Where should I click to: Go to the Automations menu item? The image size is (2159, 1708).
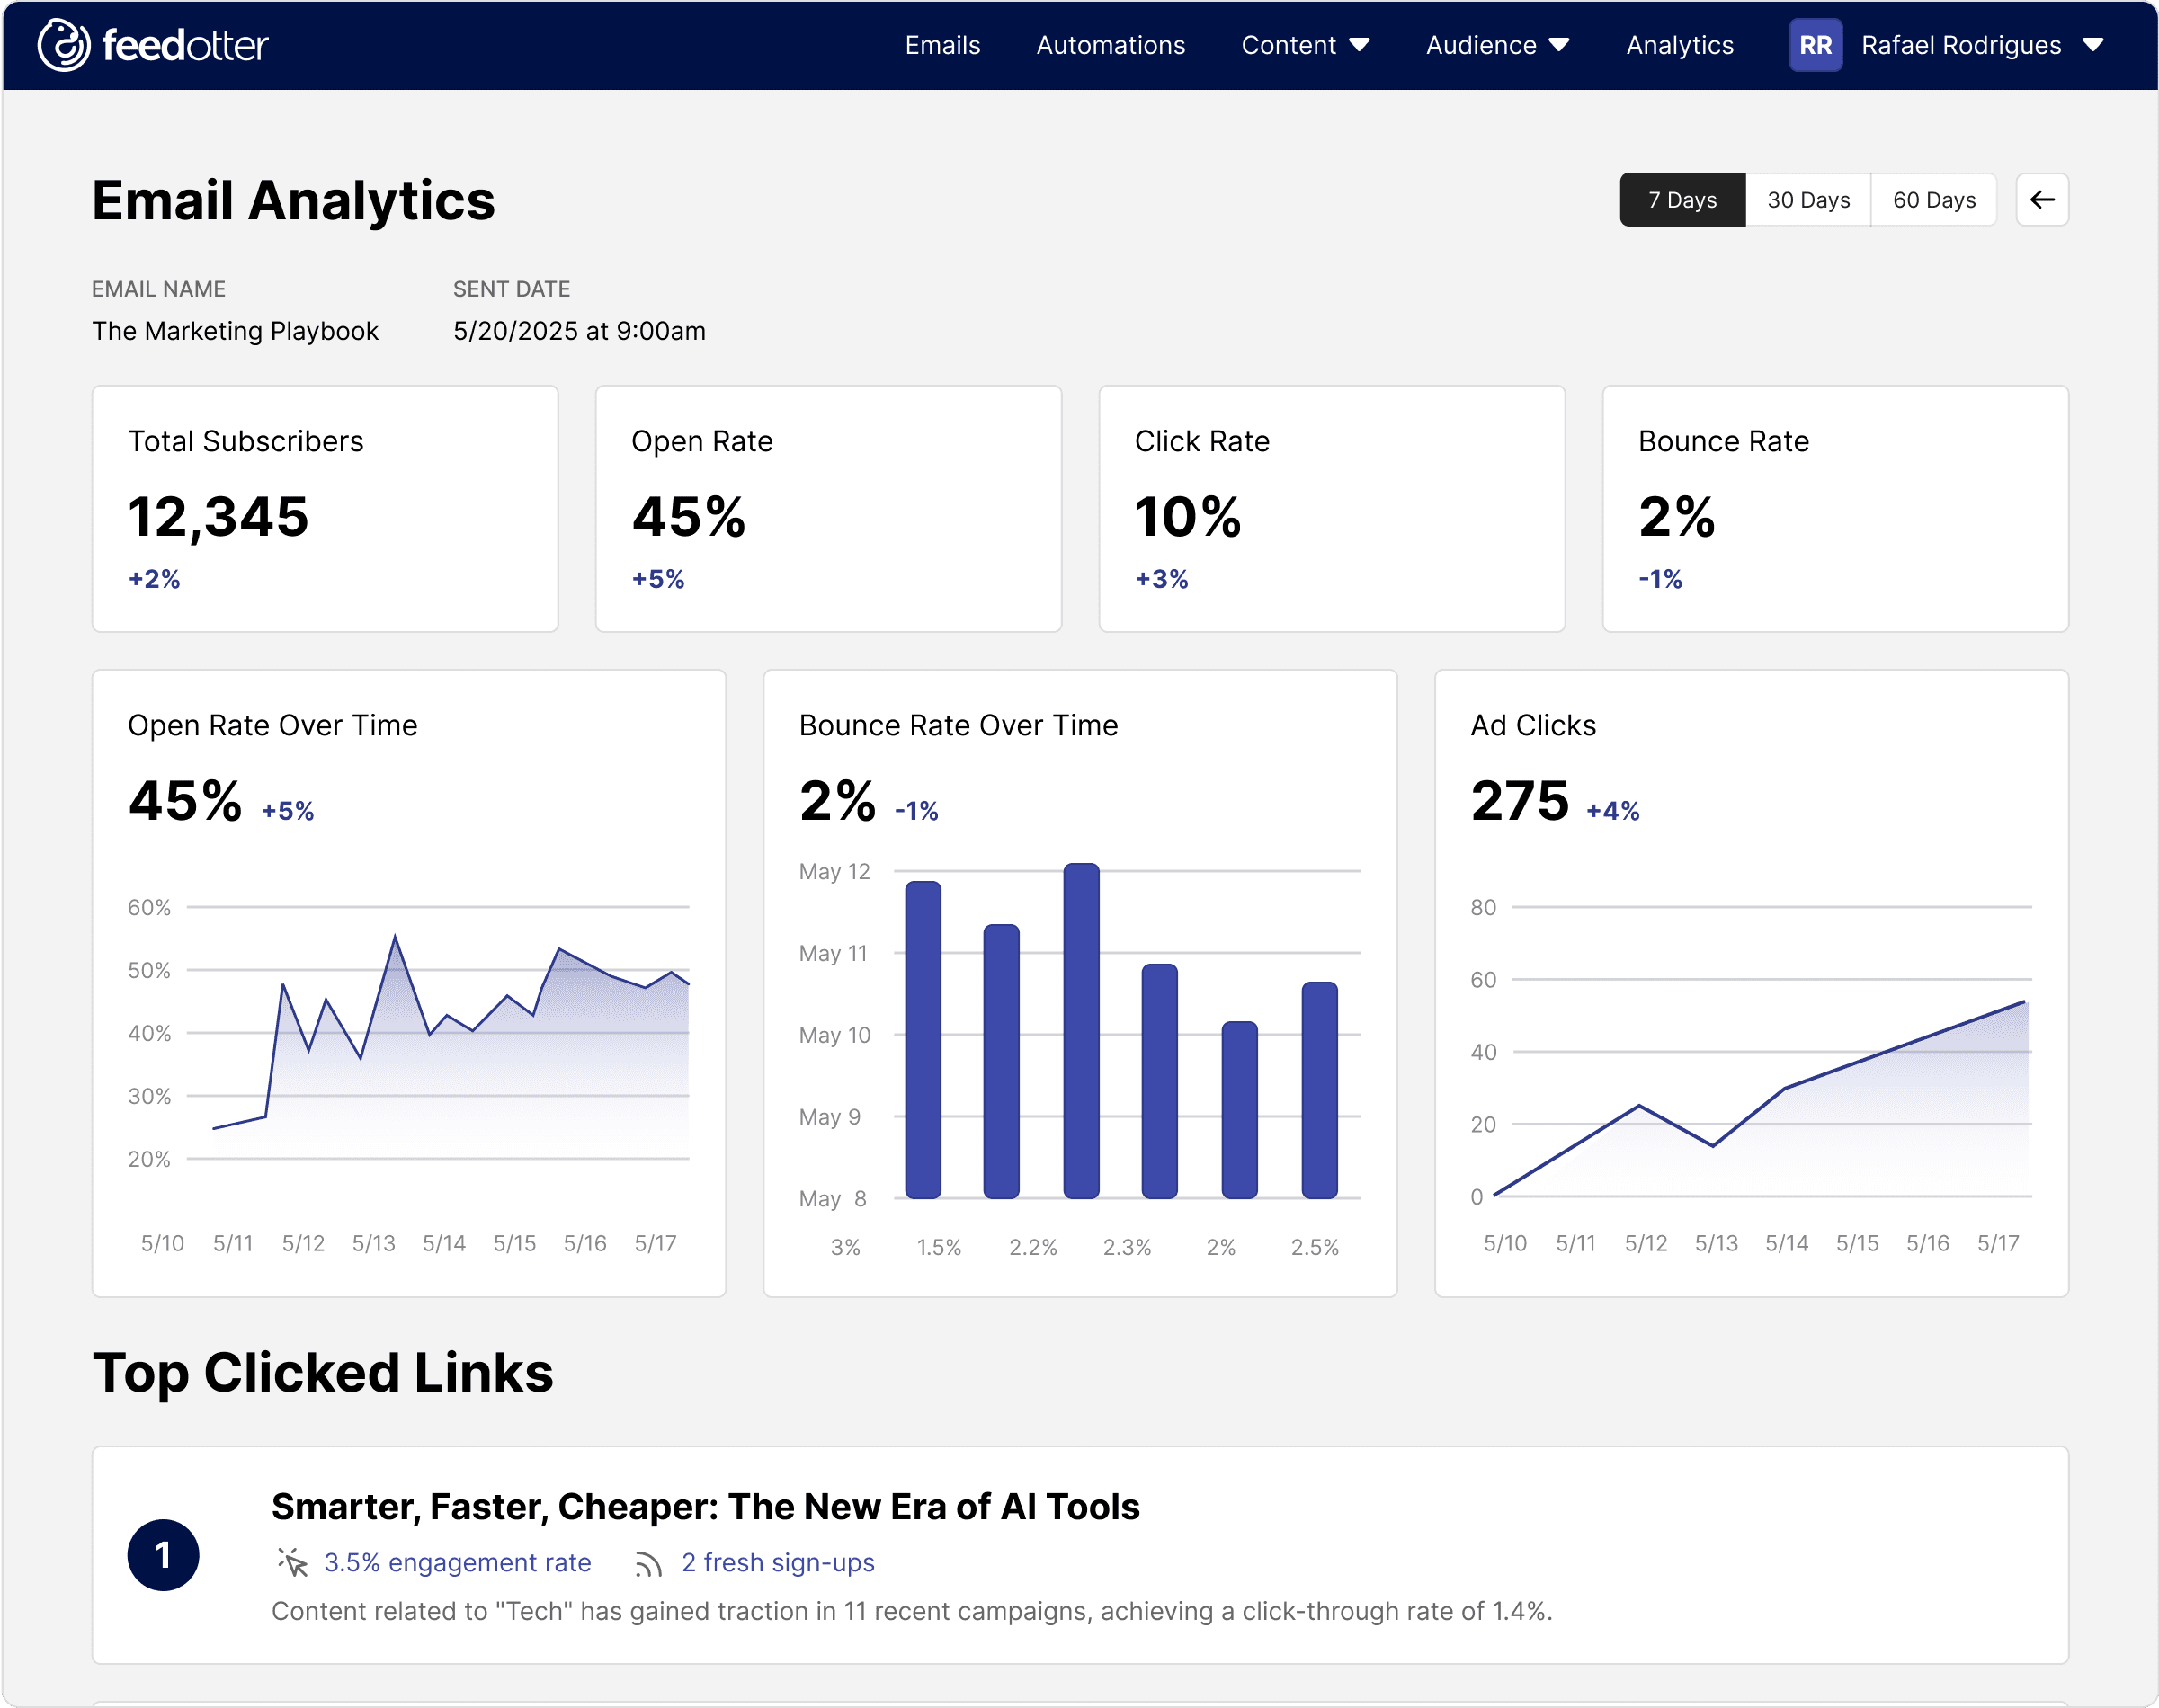point(1110,45)
